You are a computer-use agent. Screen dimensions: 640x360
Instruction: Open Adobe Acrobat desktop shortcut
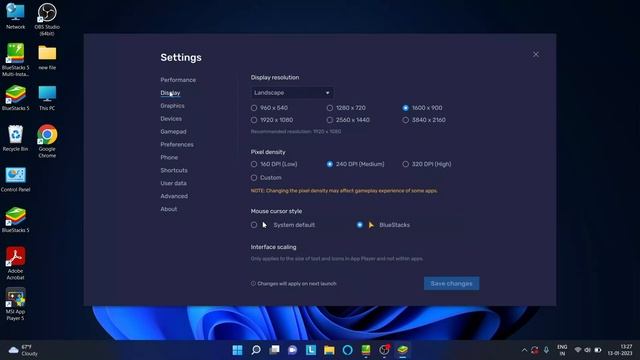tap(16, 263)
